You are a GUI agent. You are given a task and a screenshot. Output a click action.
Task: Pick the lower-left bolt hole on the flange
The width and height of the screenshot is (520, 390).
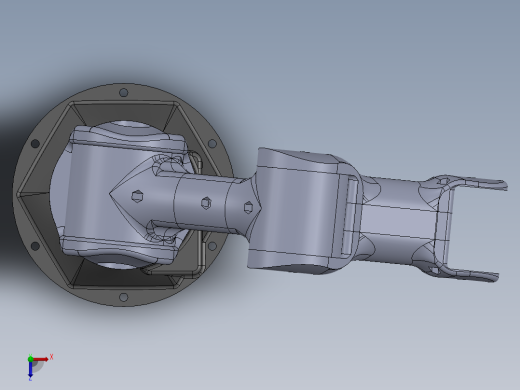(35, 246)
